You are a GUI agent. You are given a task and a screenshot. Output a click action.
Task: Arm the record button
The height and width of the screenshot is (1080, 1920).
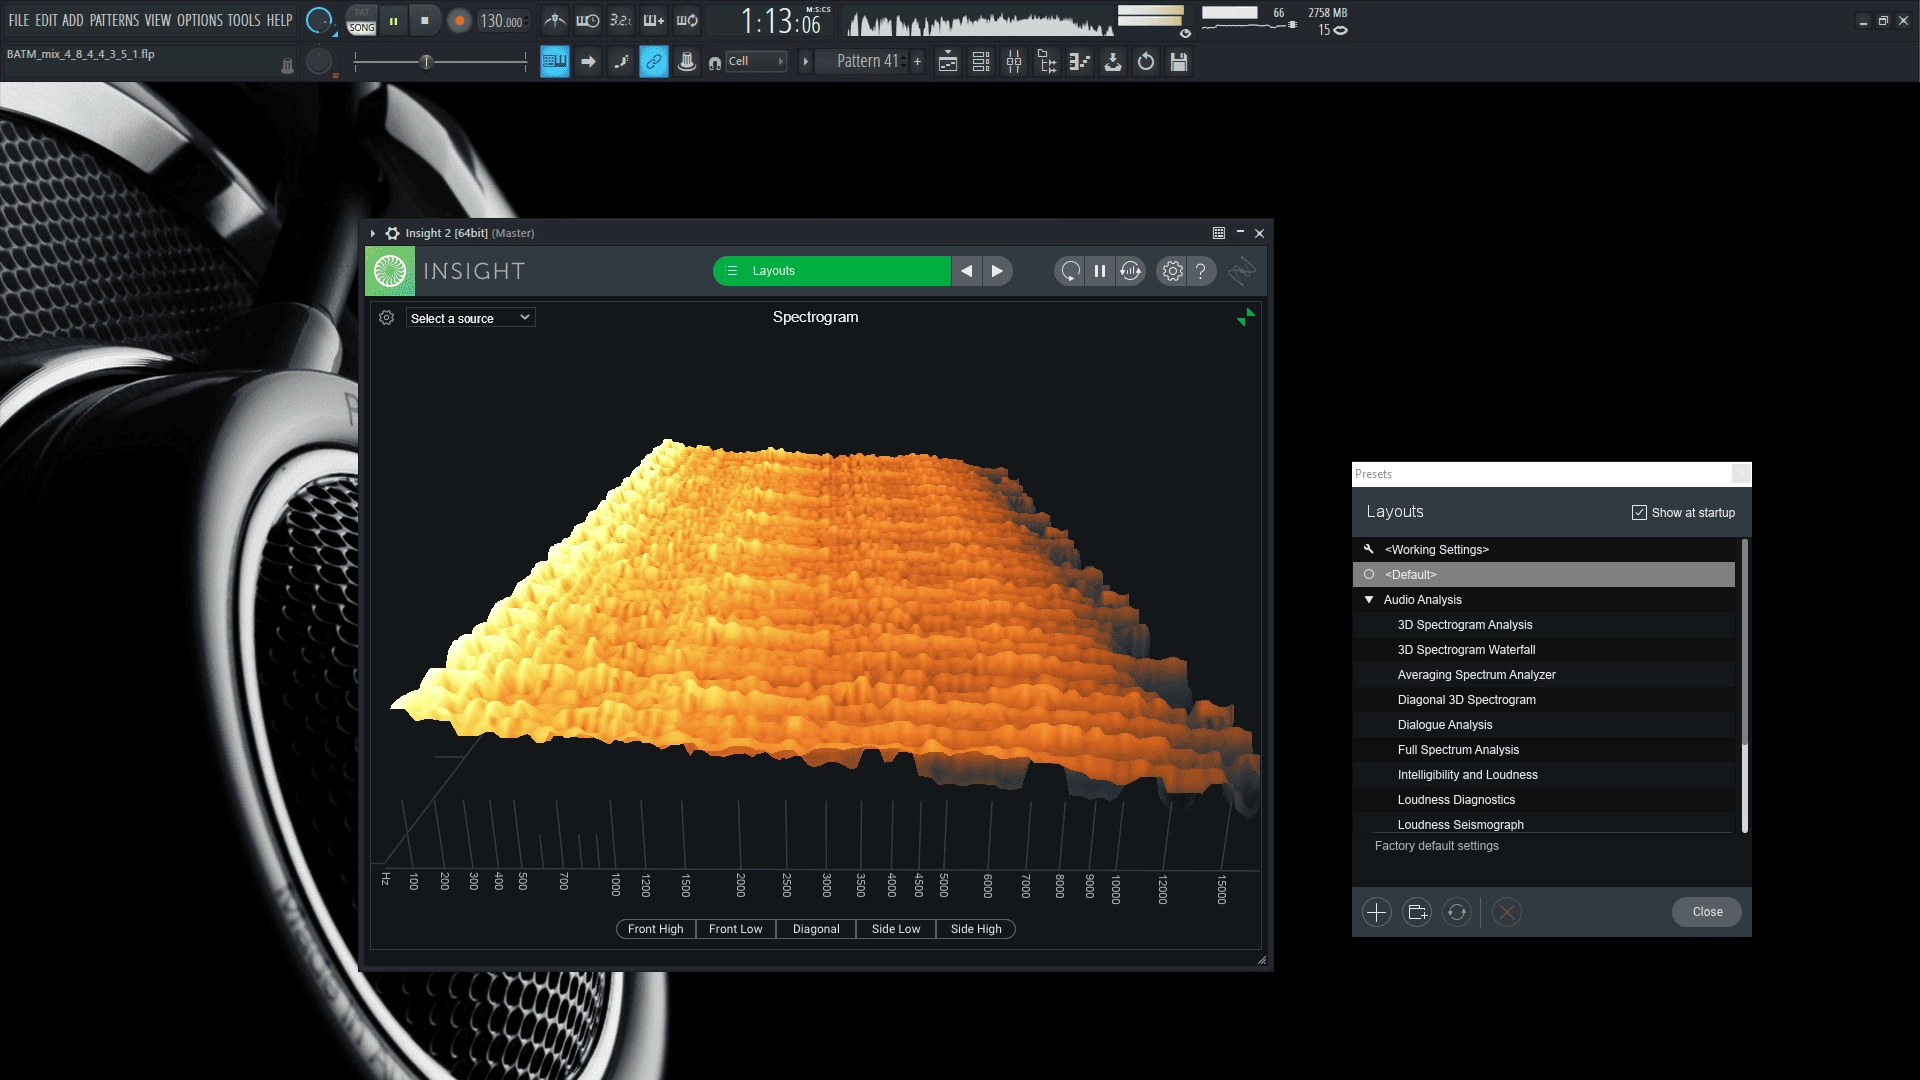pos(459,21)
